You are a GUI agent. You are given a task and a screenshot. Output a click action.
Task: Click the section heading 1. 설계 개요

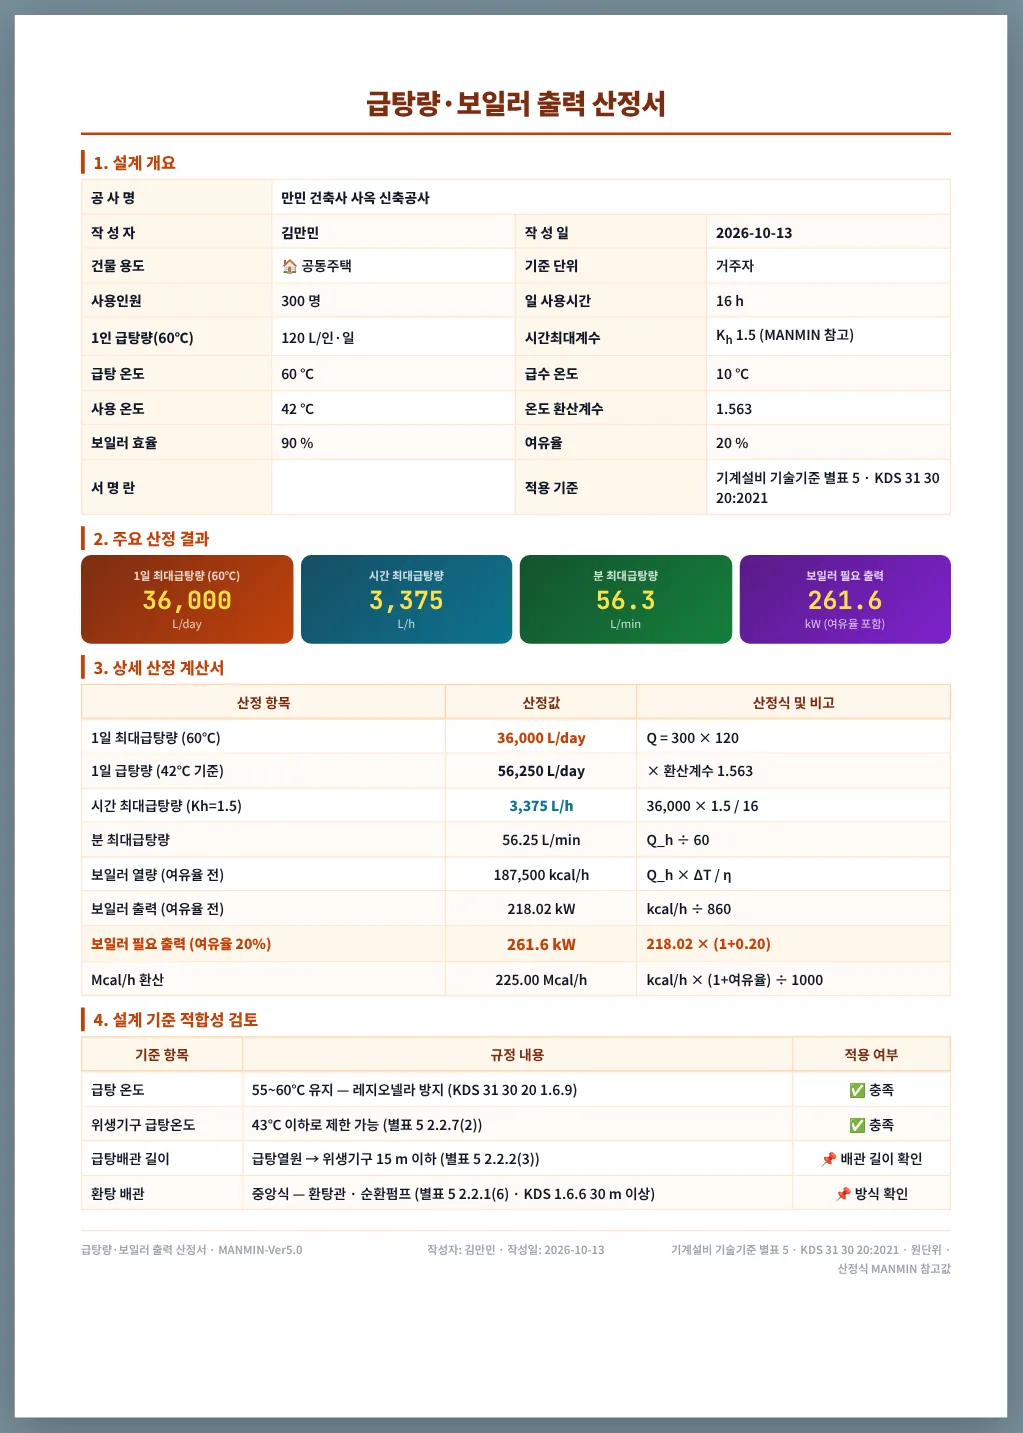(x=134, y=162)
